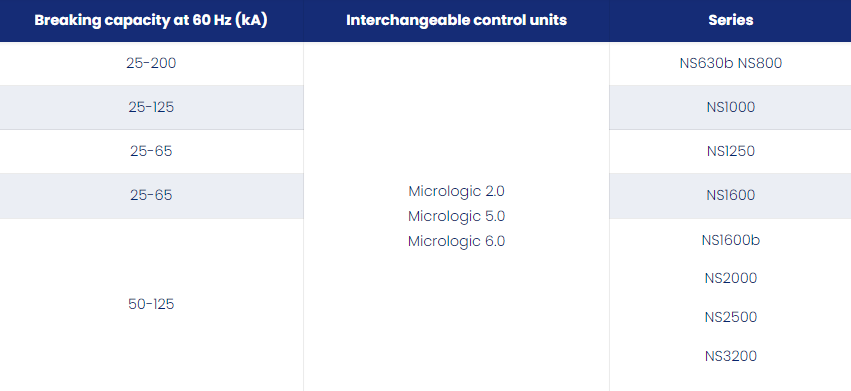
Task: Click the Breaking capacity at 60 Hz header
Action: coord(151,21)
